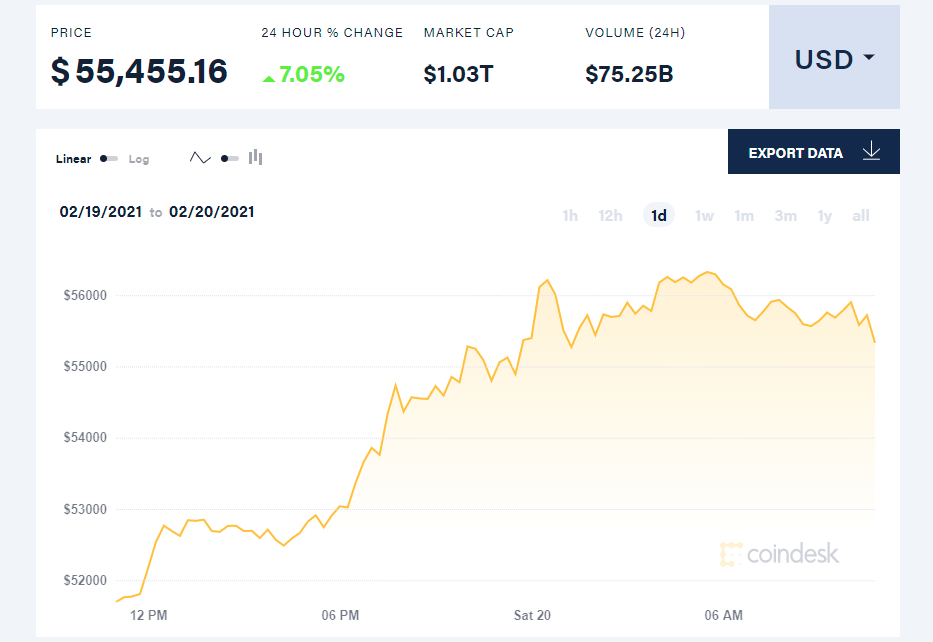
Task: Select the 1w time range
Action: 704,216
